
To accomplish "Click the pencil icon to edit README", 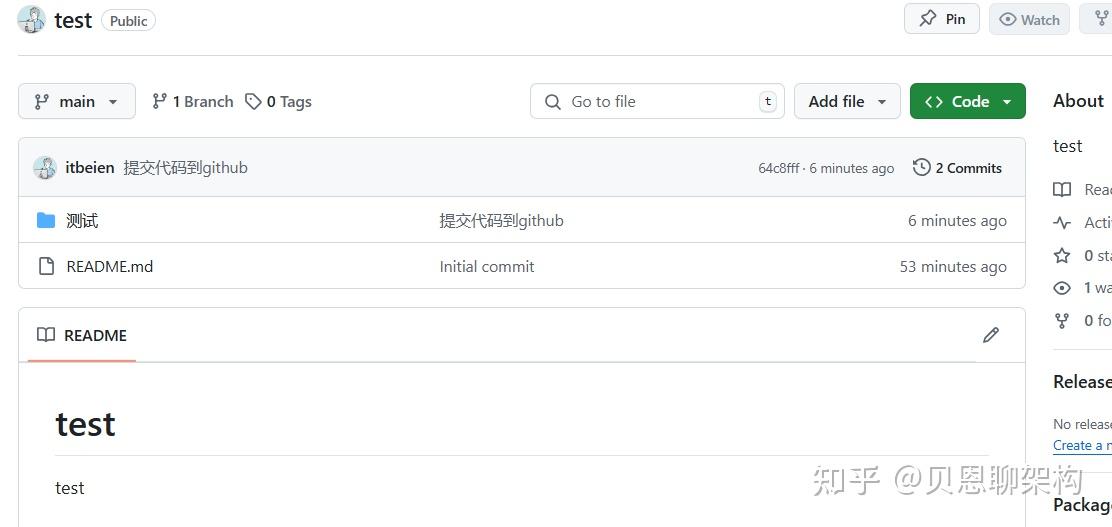I will (990, 335).
